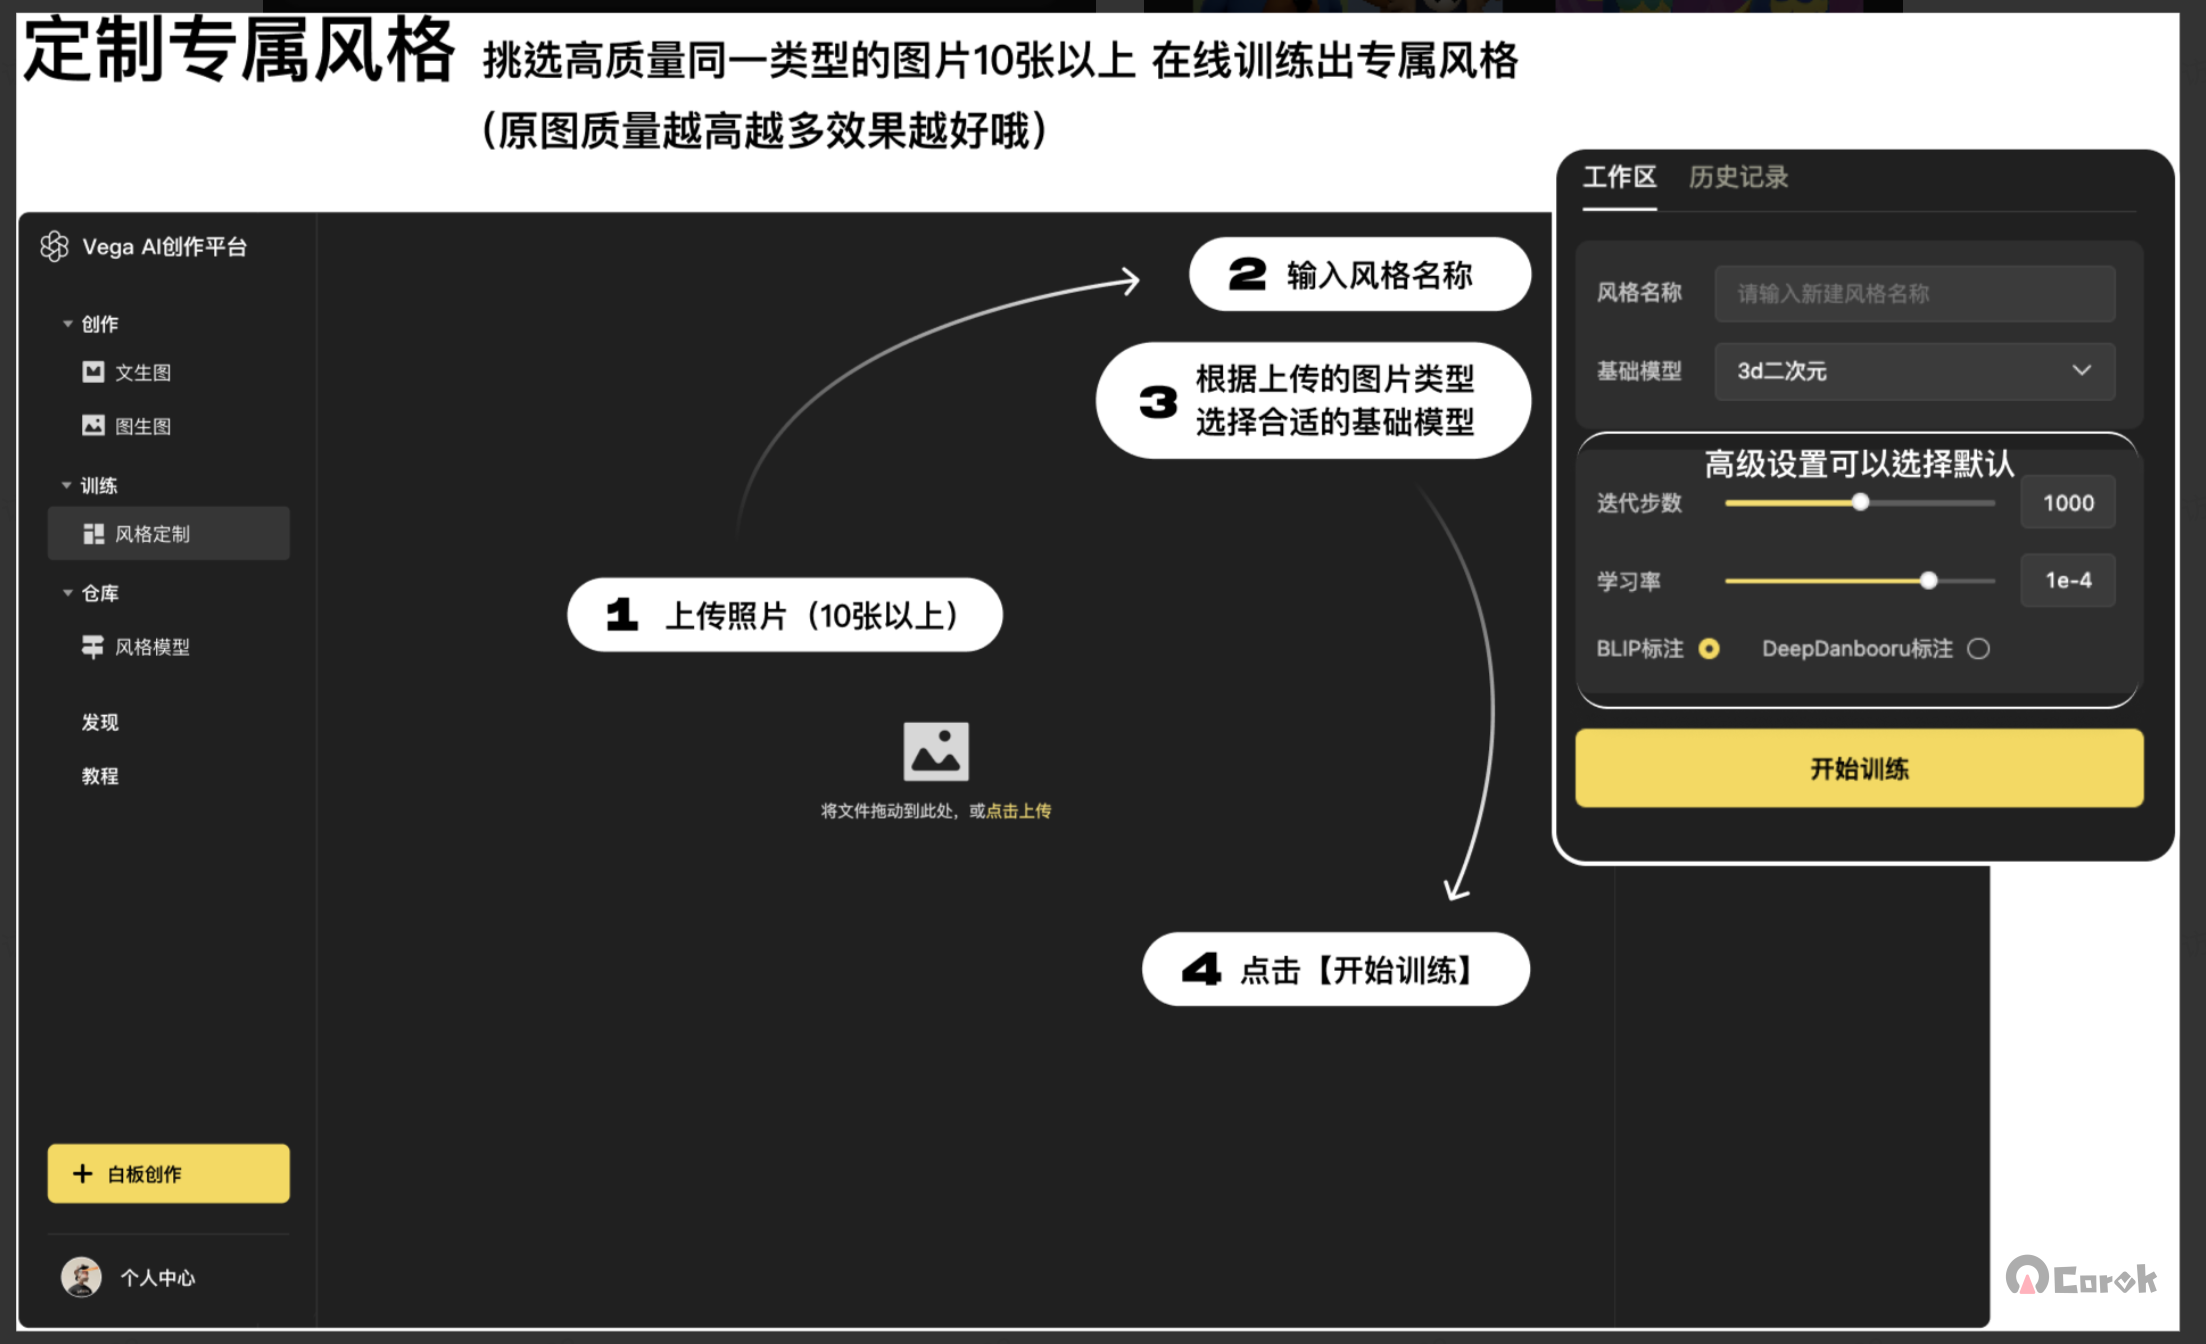Screen dimensions: 2206x1344
Task: Collapse the 创作 sidebar section
Action: pyautogui.click(x=67, y=324)
